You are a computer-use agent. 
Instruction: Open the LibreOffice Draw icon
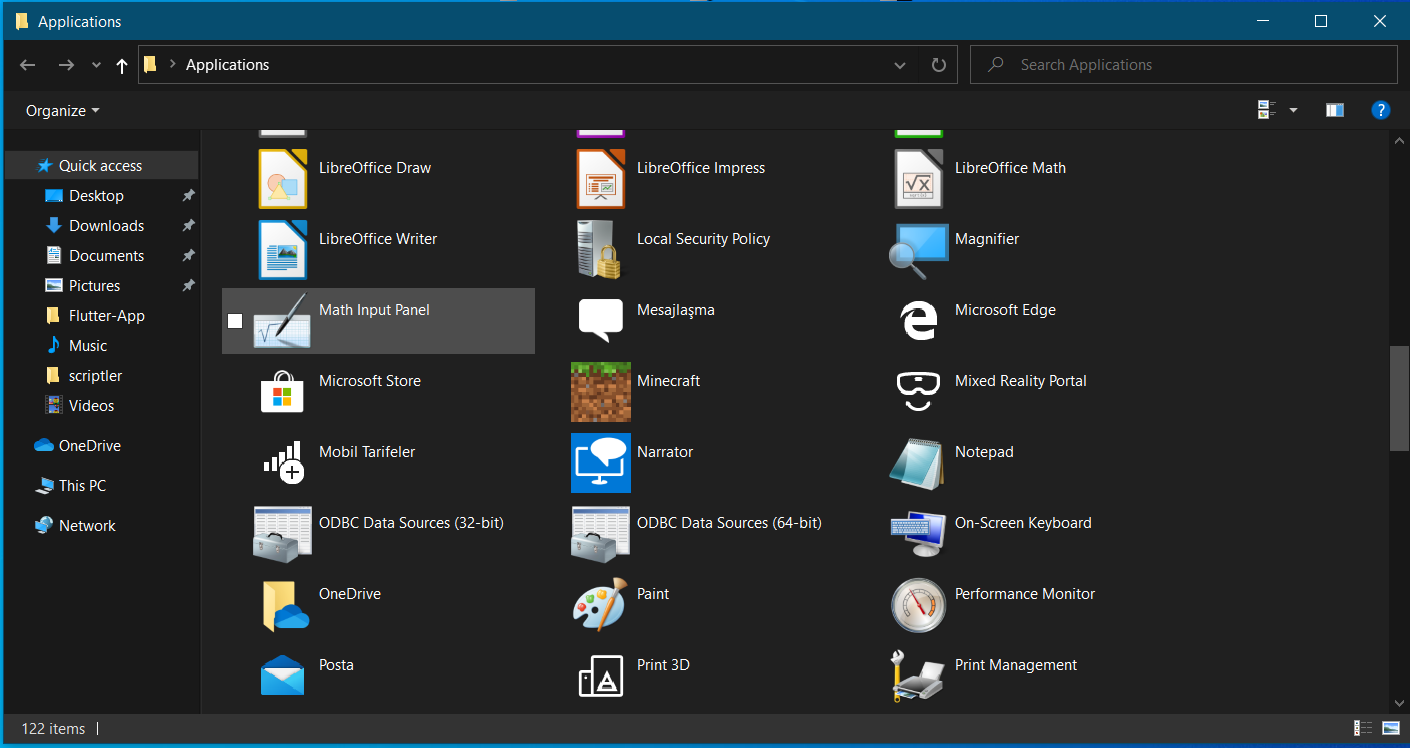pyautogui.click(x=283, y=179)
